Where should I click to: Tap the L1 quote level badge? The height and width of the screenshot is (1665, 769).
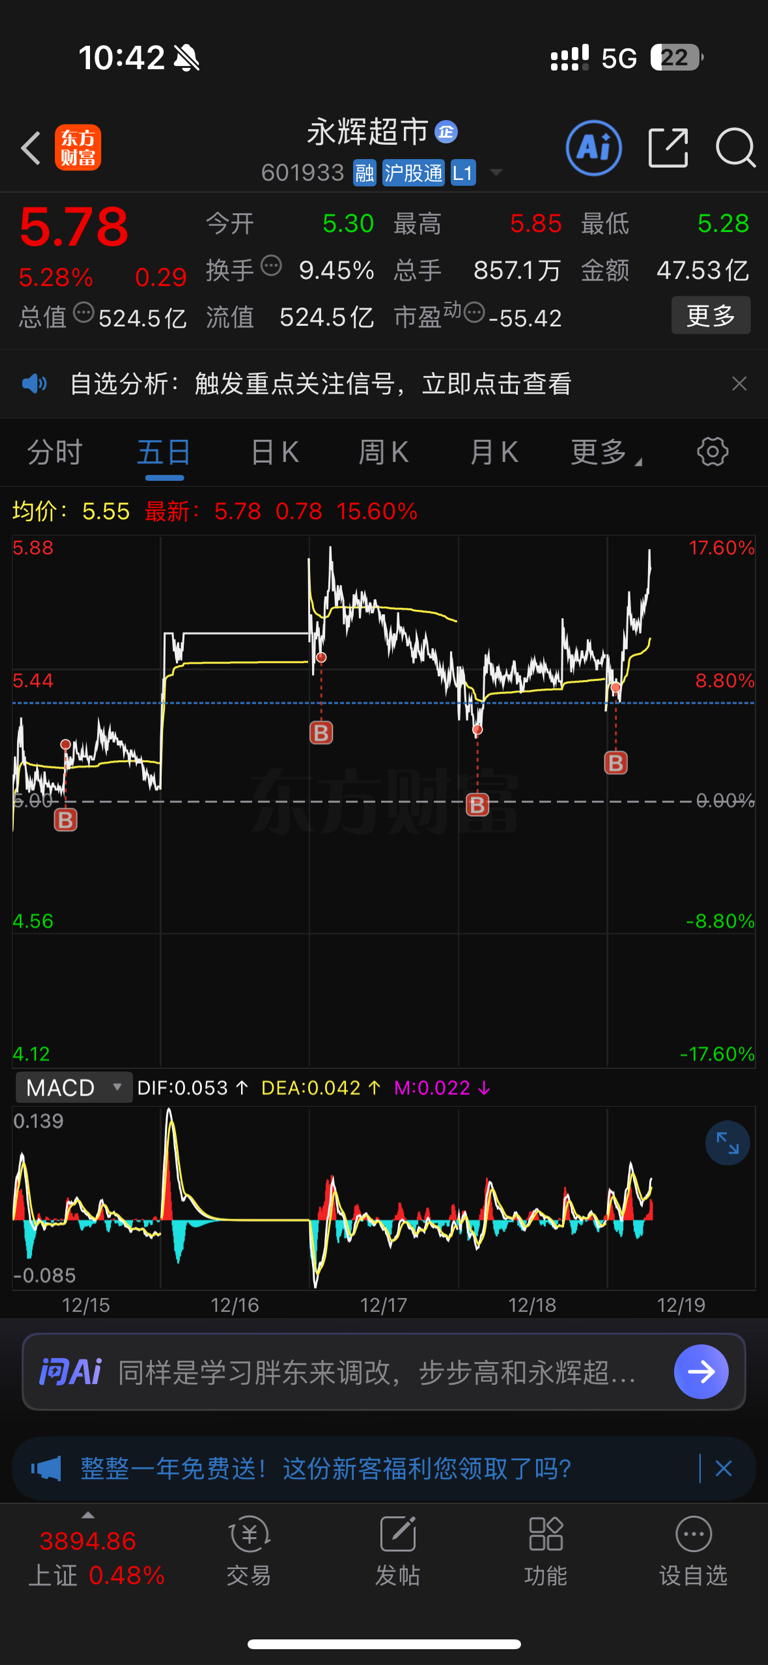pyautogui.click(x=462, y=173)
